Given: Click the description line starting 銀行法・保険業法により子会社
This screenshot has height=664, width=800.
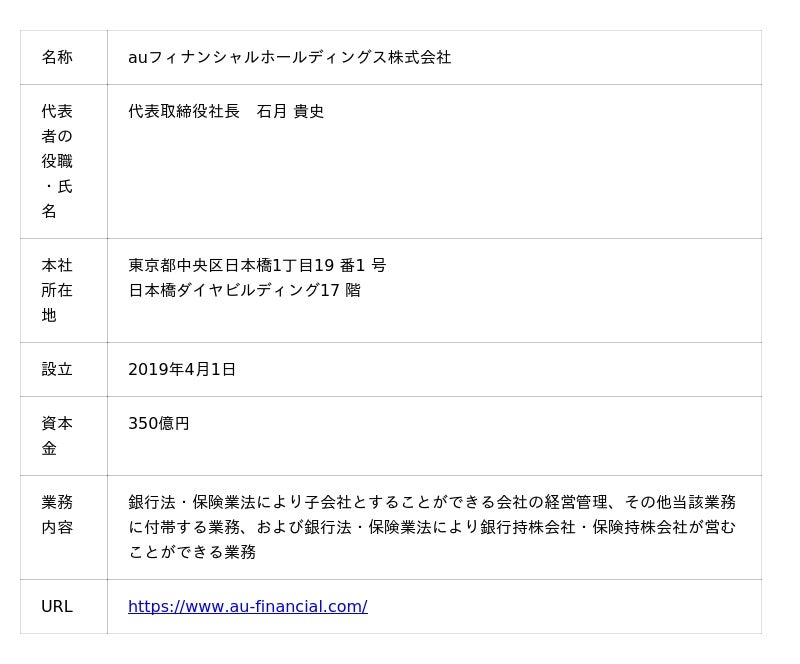Looking at the screenshot, I should point(431,502).
